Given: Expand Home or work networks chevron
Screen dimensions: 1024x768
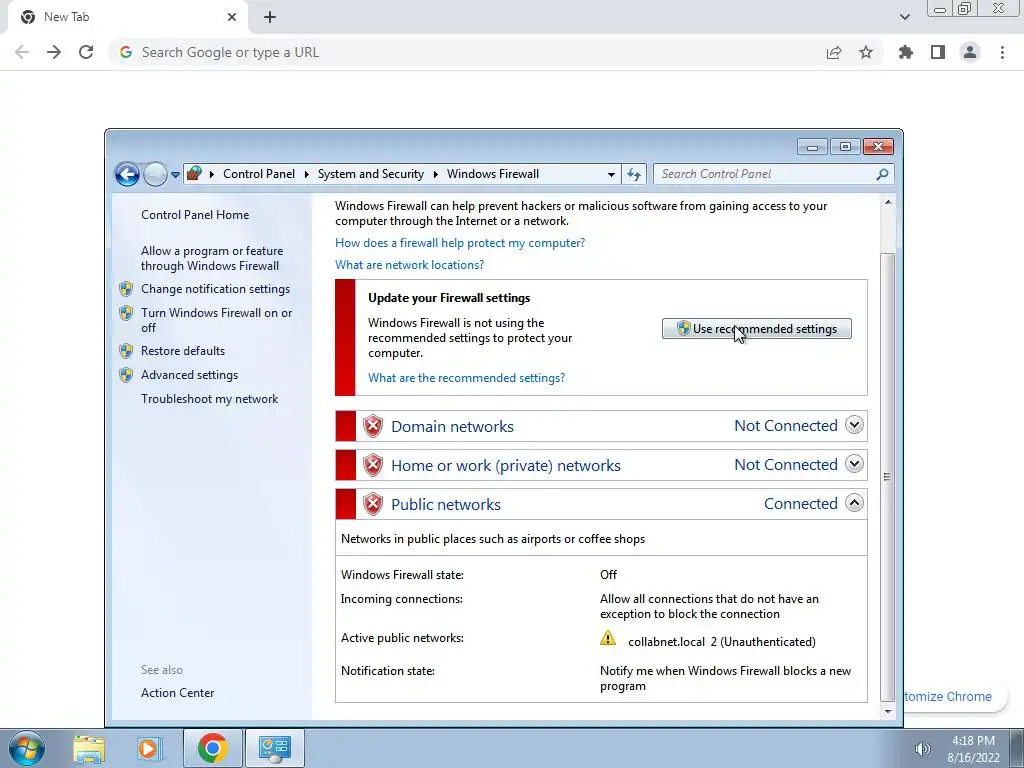Looking at the screenshot, I should [854, 464].
